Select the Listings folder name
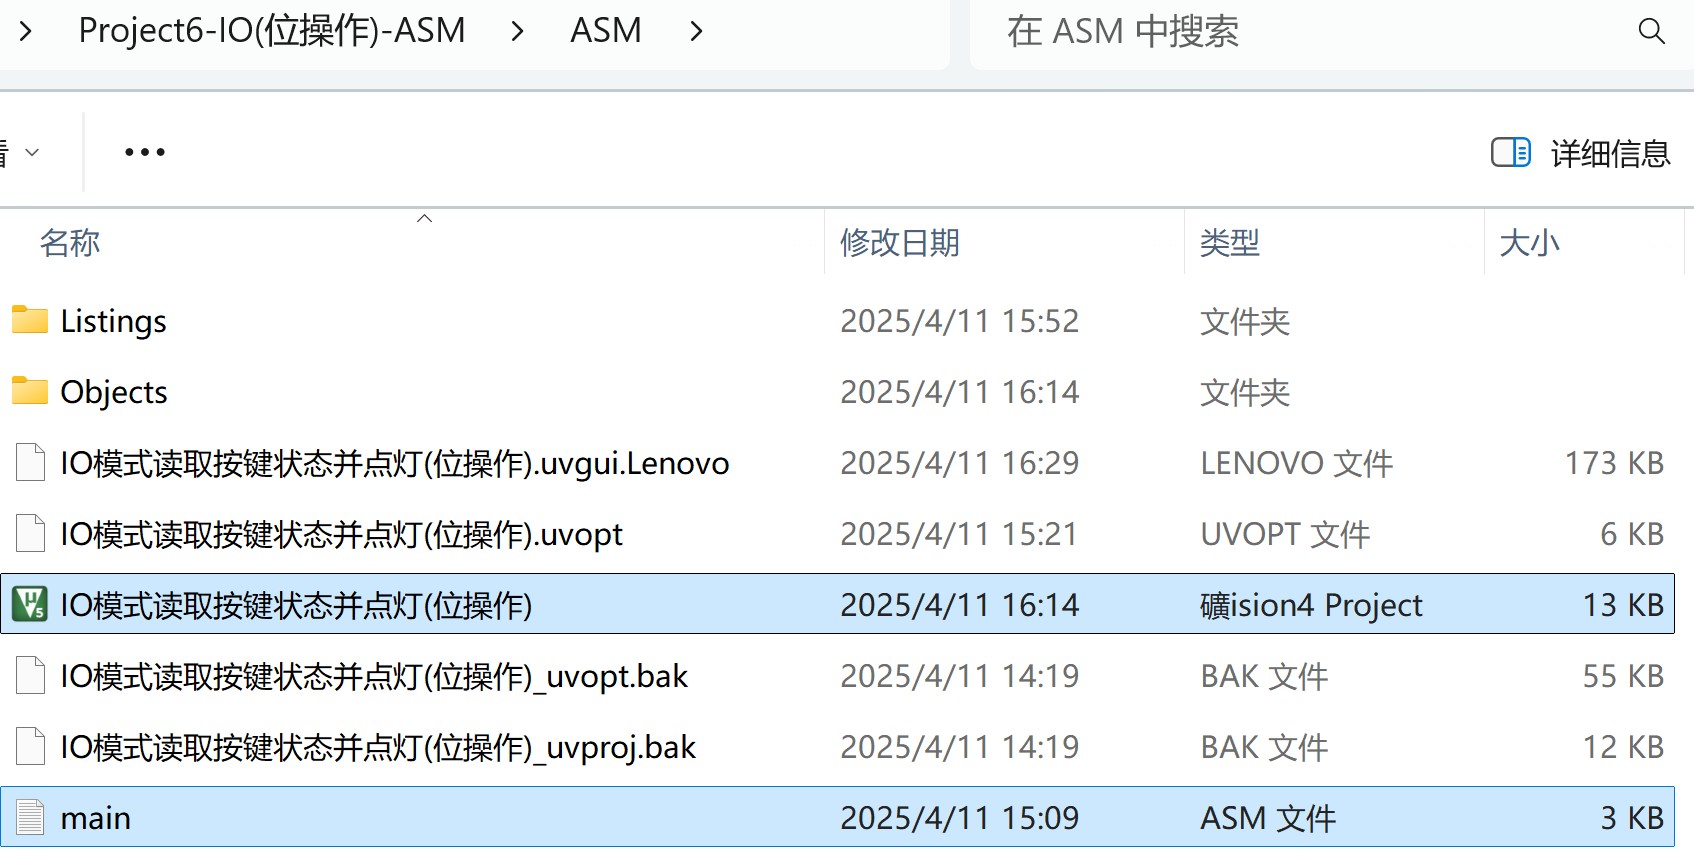Viewport: 1694px width, 859px height. (x=113, y=321)
